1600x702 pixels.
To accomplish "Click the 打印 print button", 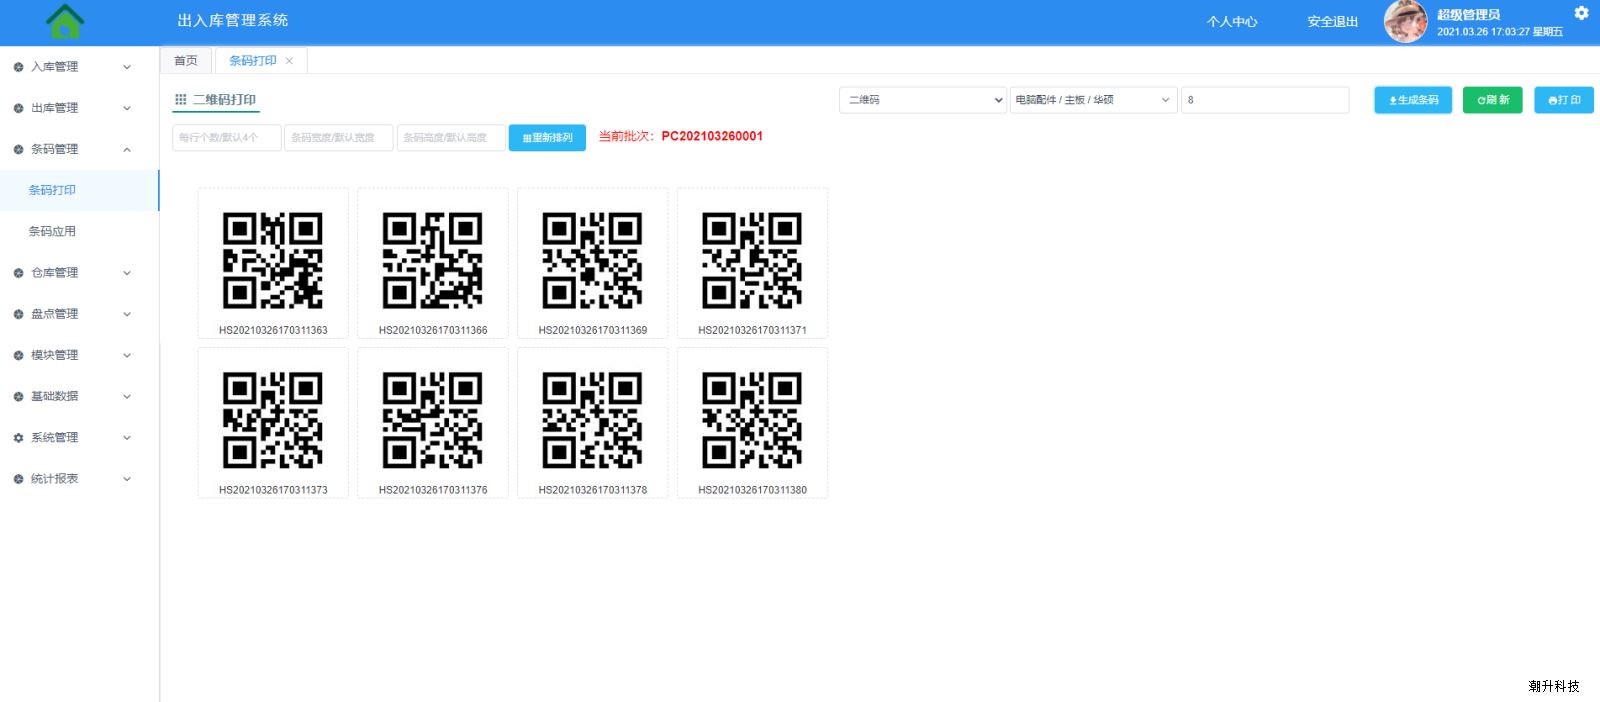I will click(1564, 100).
